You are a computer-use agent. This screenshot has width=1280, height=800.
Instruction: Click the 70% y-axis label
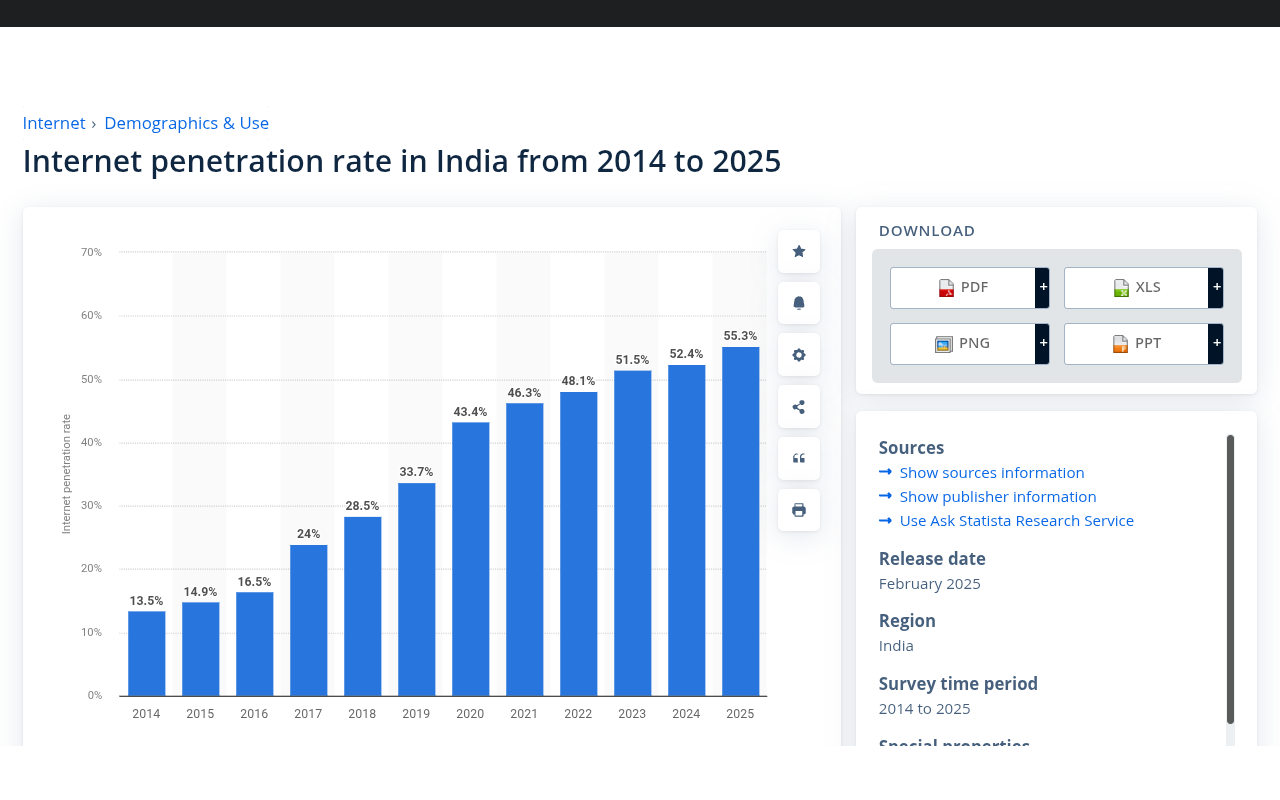click(x=92, y=252)
